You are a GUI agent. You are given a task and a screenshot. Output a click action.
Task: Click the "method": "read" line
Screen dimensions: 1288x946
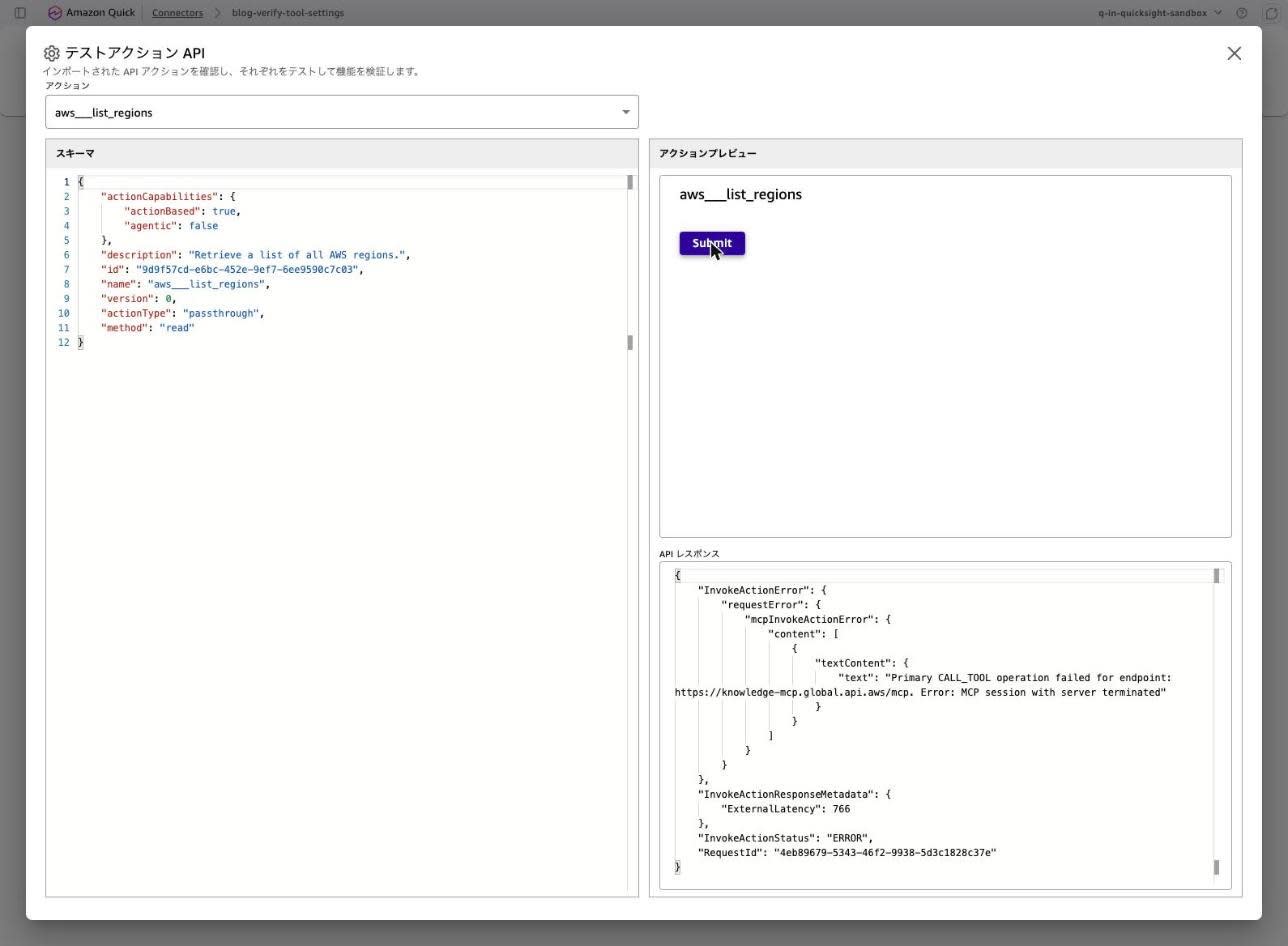click(x=148, y=328)
